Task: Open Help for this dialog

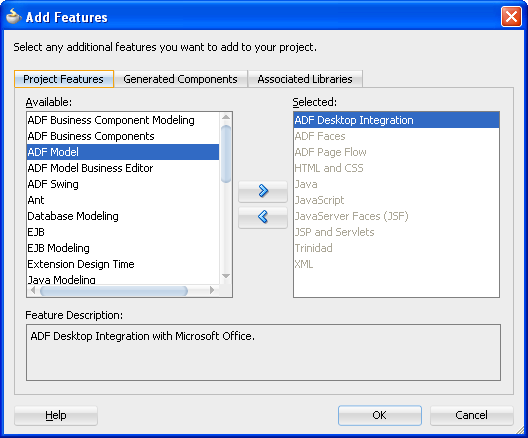Action: [x=56, y=415]
